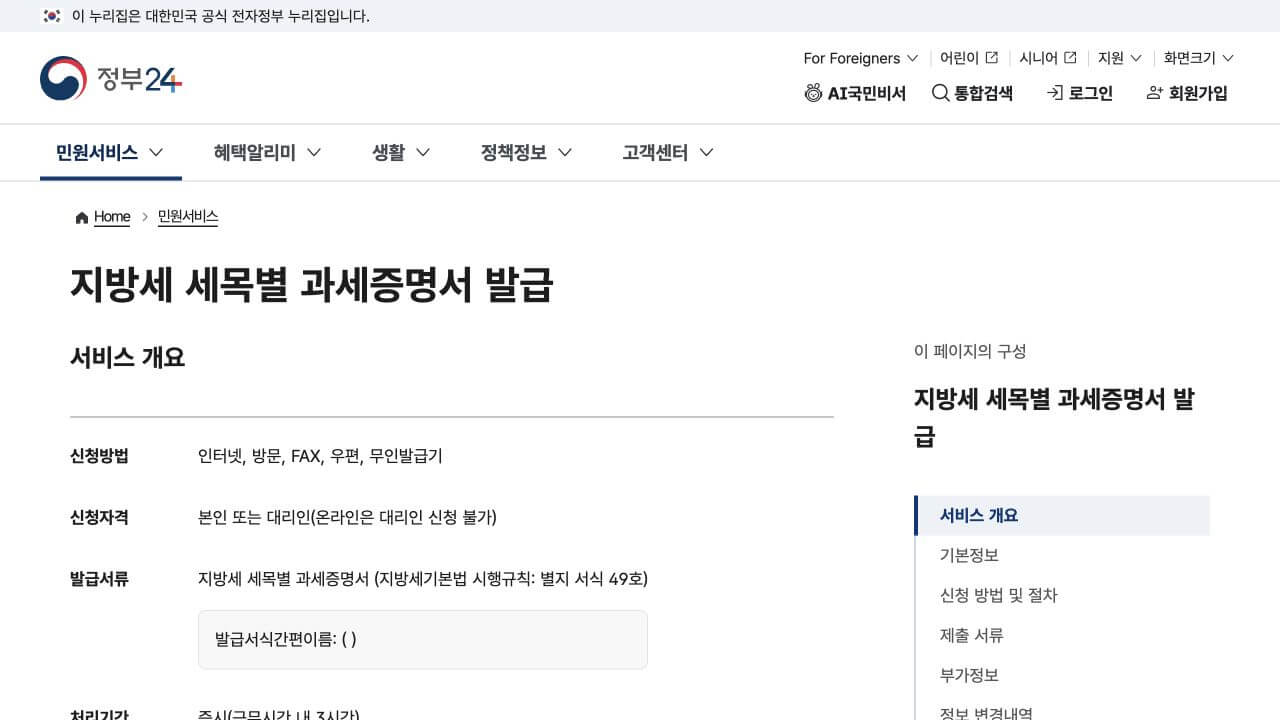
Task: Expand the 고객센터 menu
Action: (668, 152)
